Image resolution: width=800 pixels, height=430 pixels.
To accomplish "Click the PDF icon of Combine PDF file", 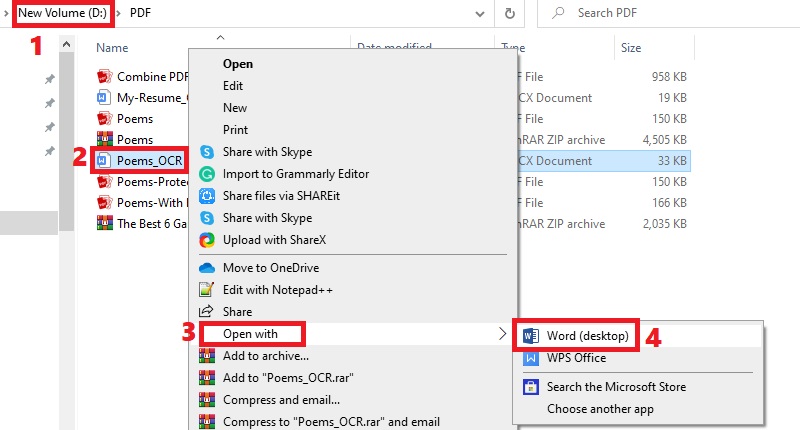I will 105,77.
